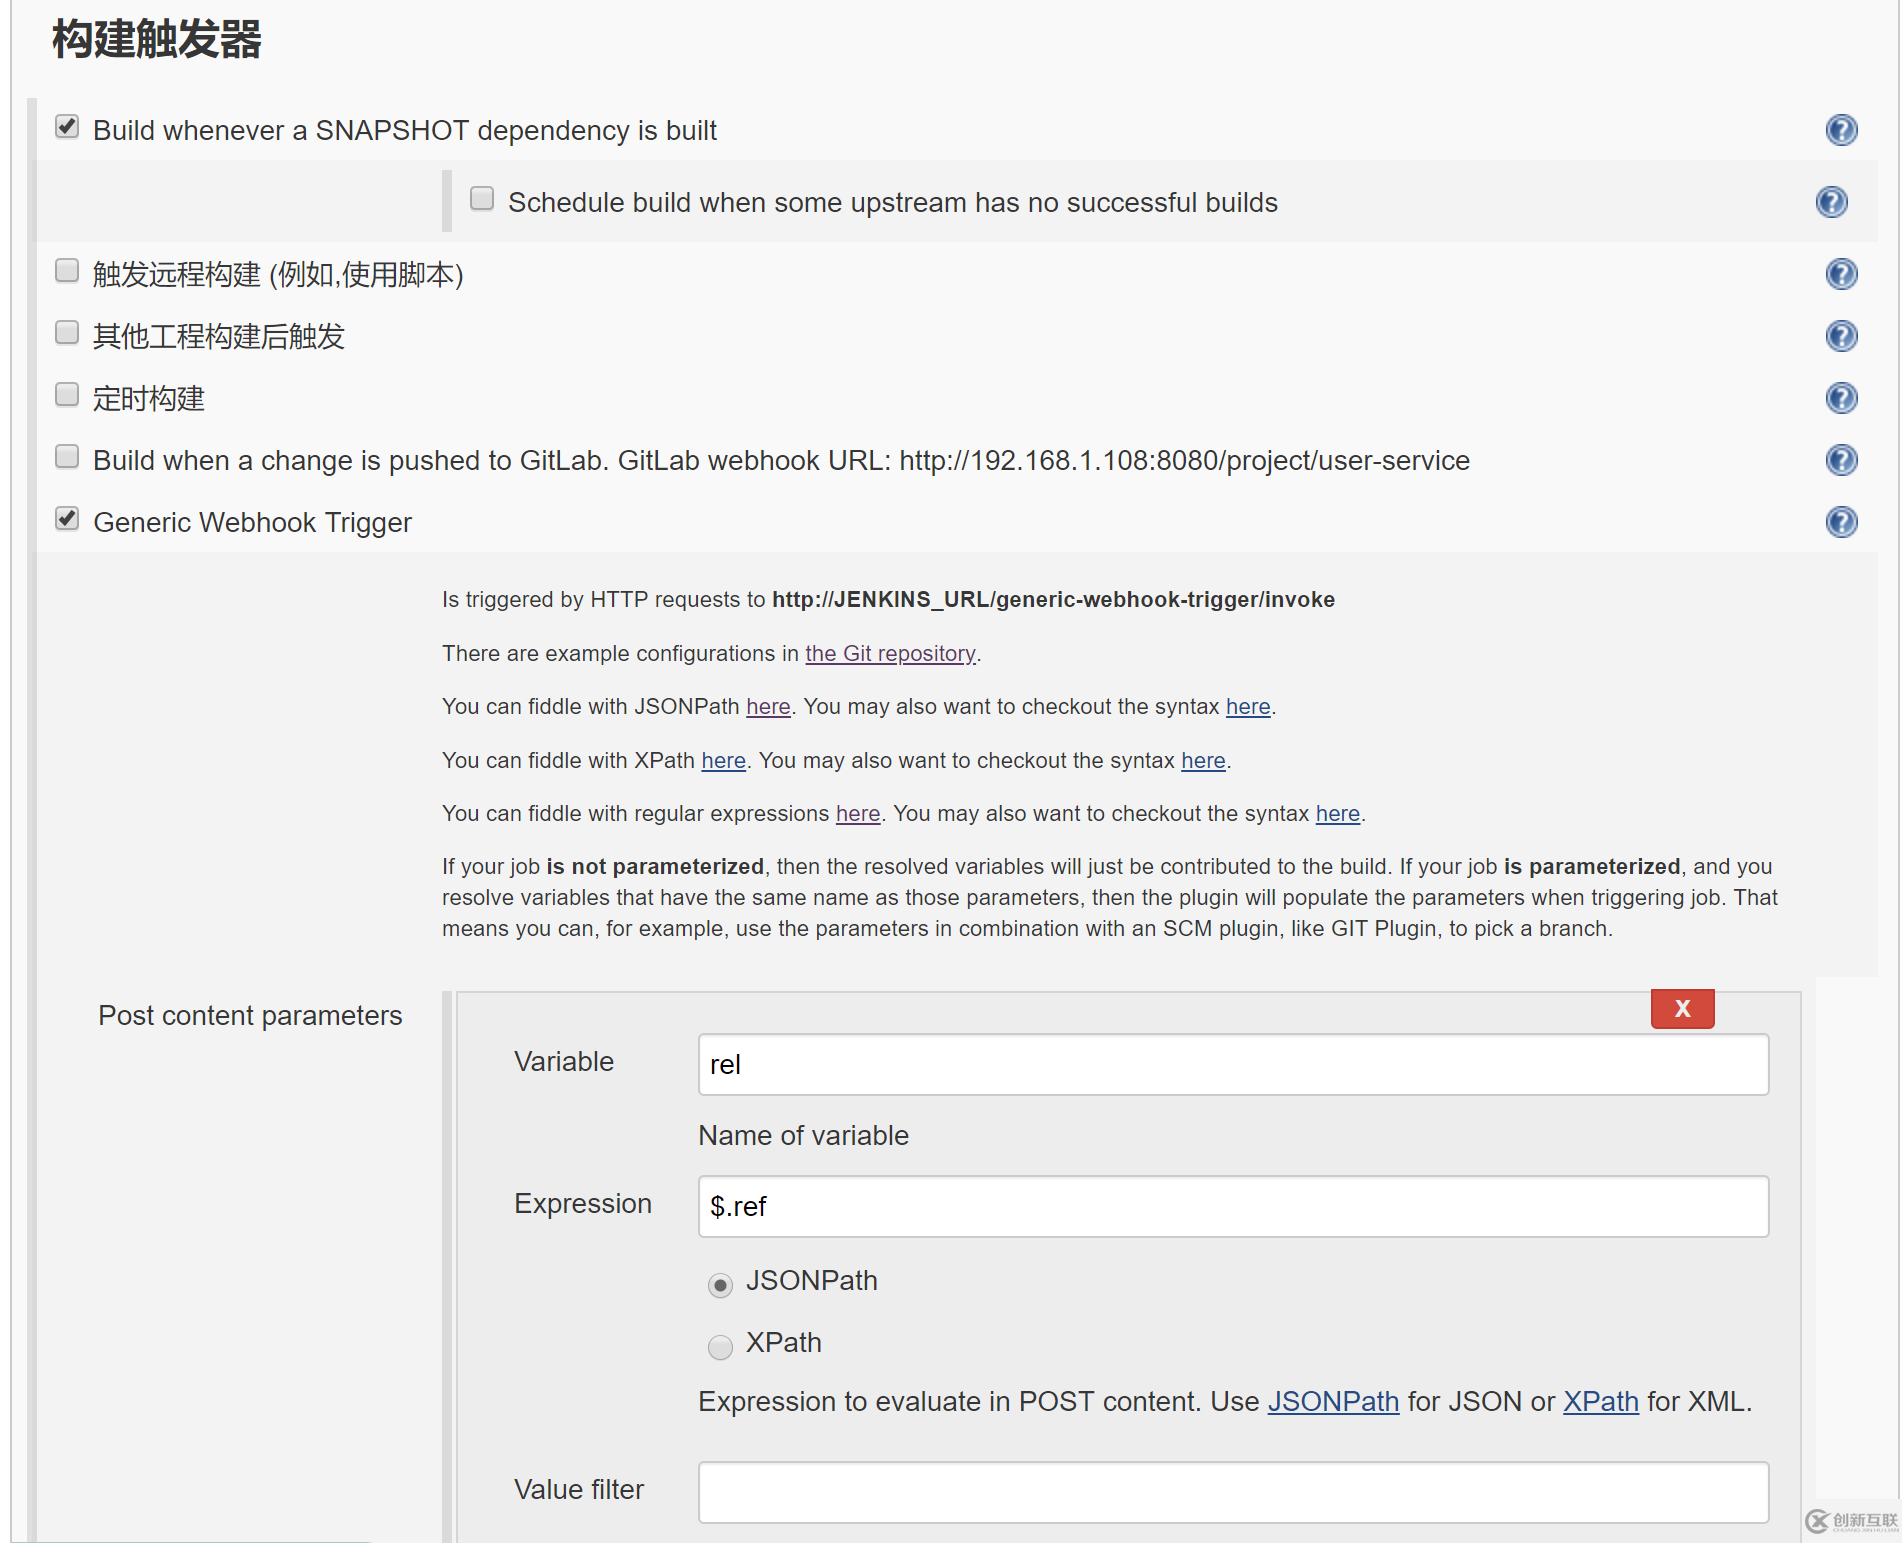Screen dimensions: 1902x1543
Task: Open help for 定时构建 trigger
Action: pos(1841,397)
